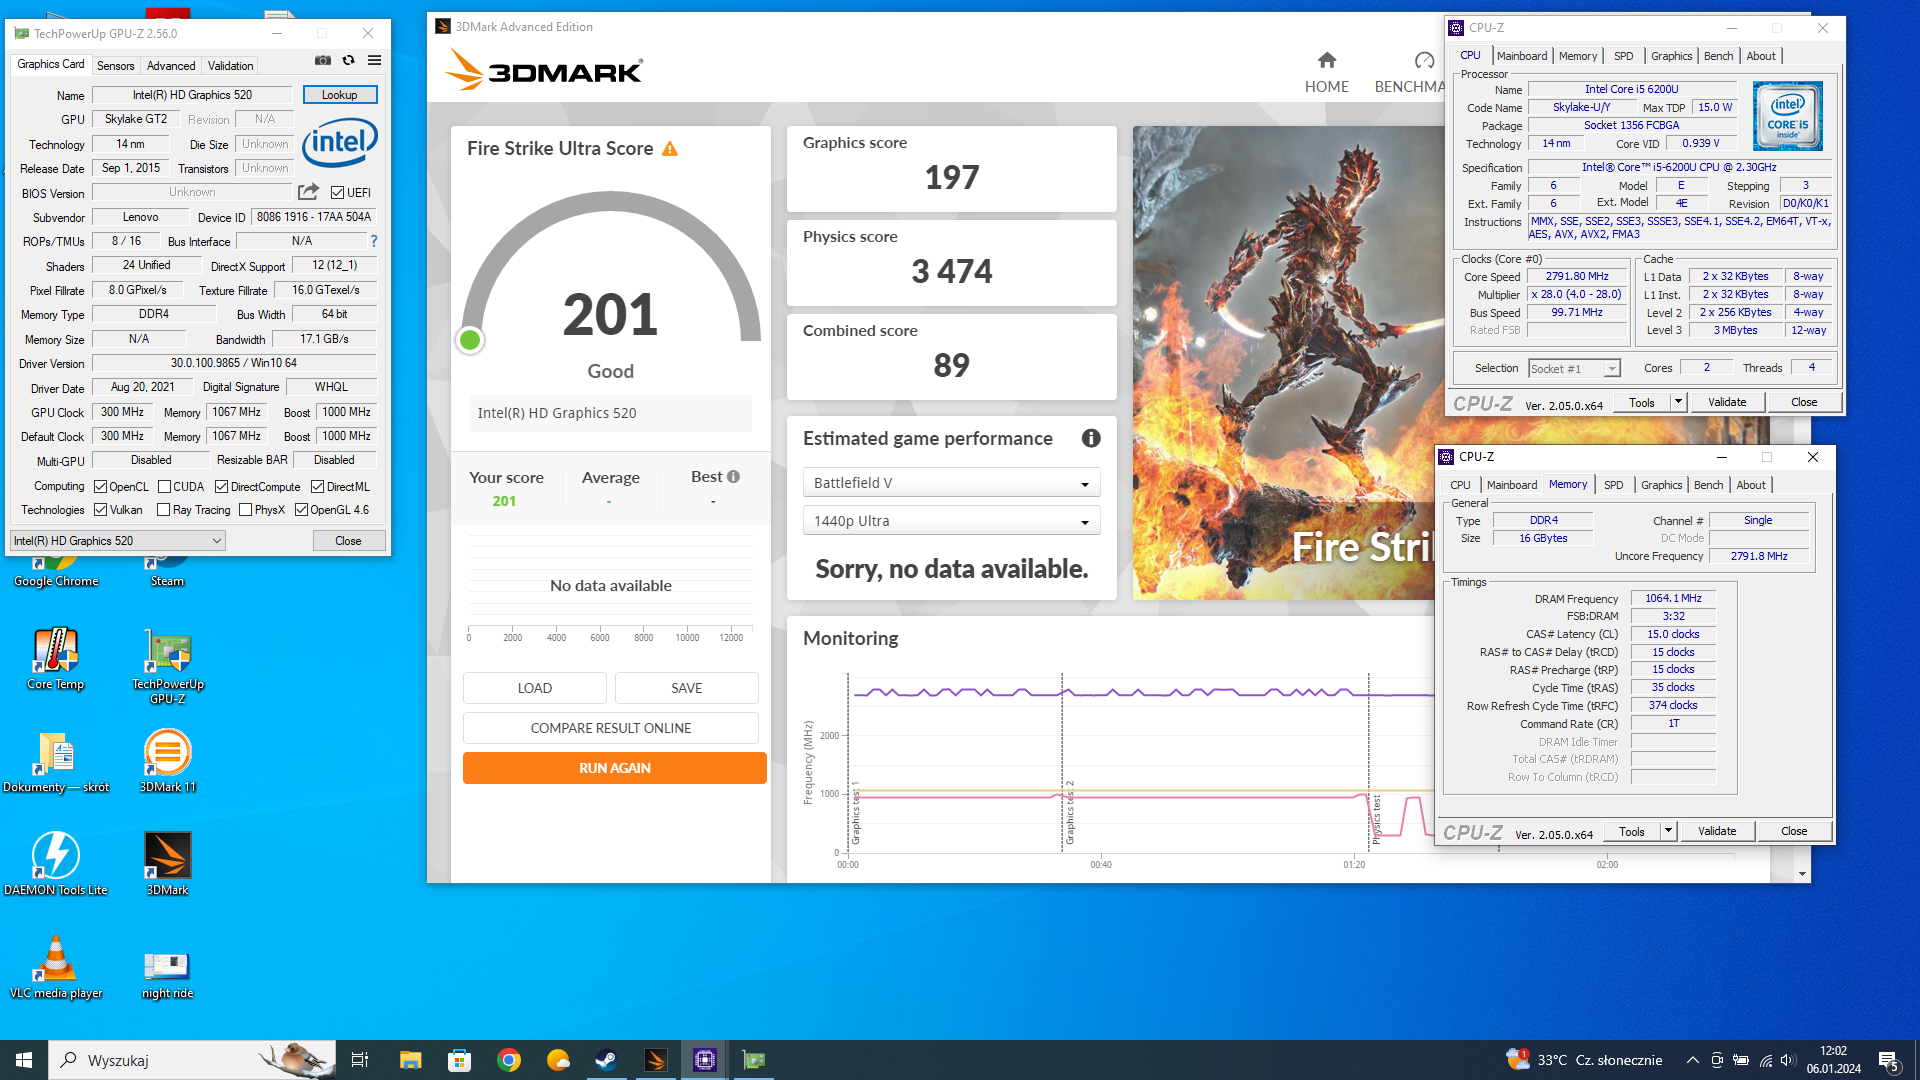The width and height of the screenshot is (1920, 1080).
Task: Open DAEMON Tools Lite desktop icon
Action: [x=56, y=864]
